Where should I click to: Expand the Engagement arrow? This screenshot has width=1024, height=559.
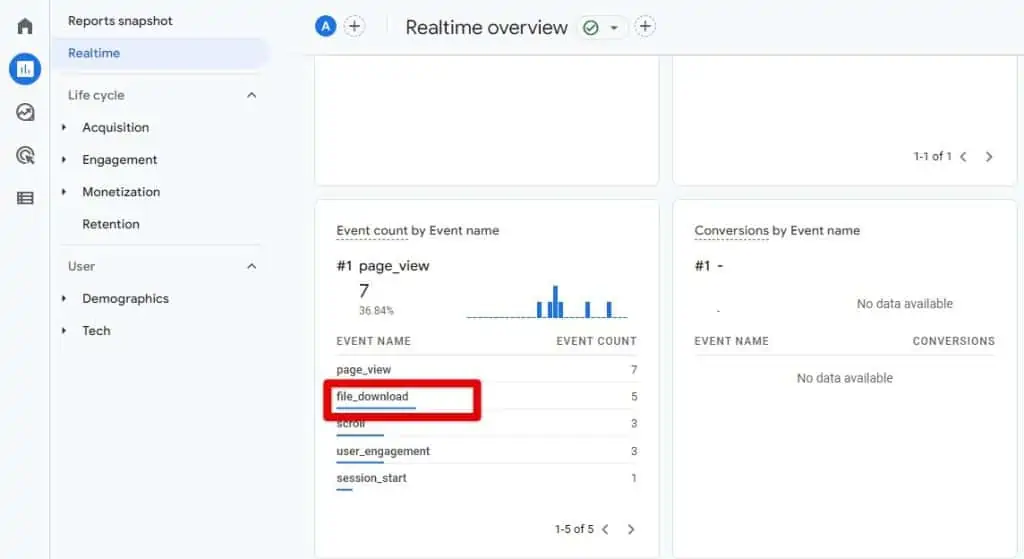click(64, 159)
